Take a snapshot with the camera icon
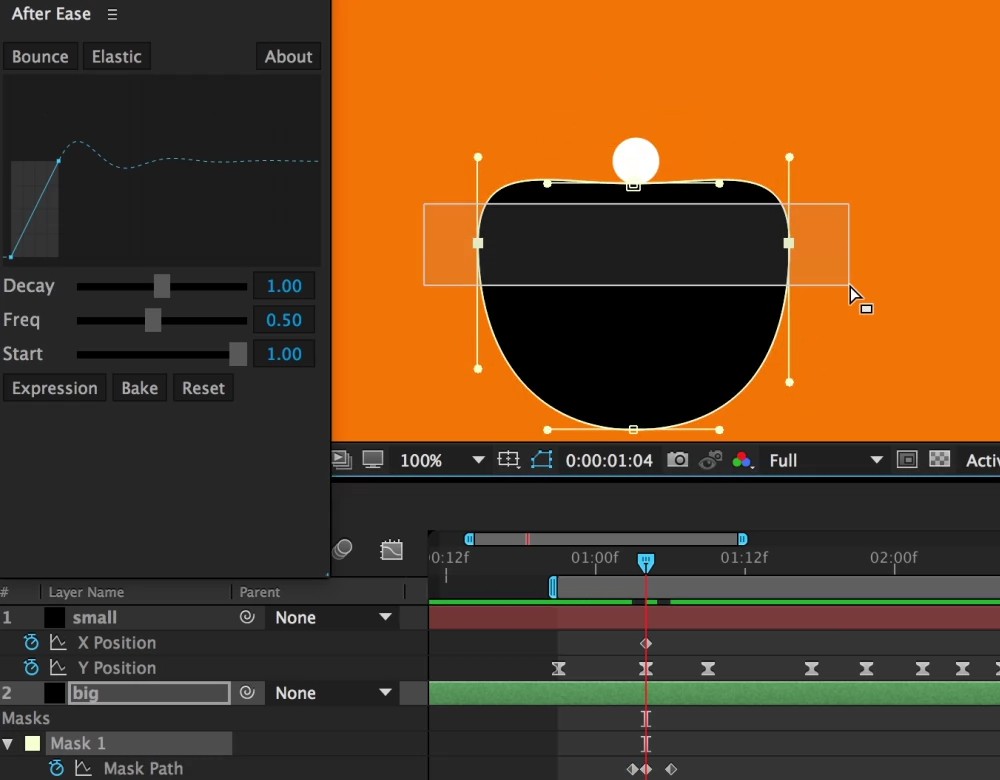1000x780 pixels. (x=677, y=459)
